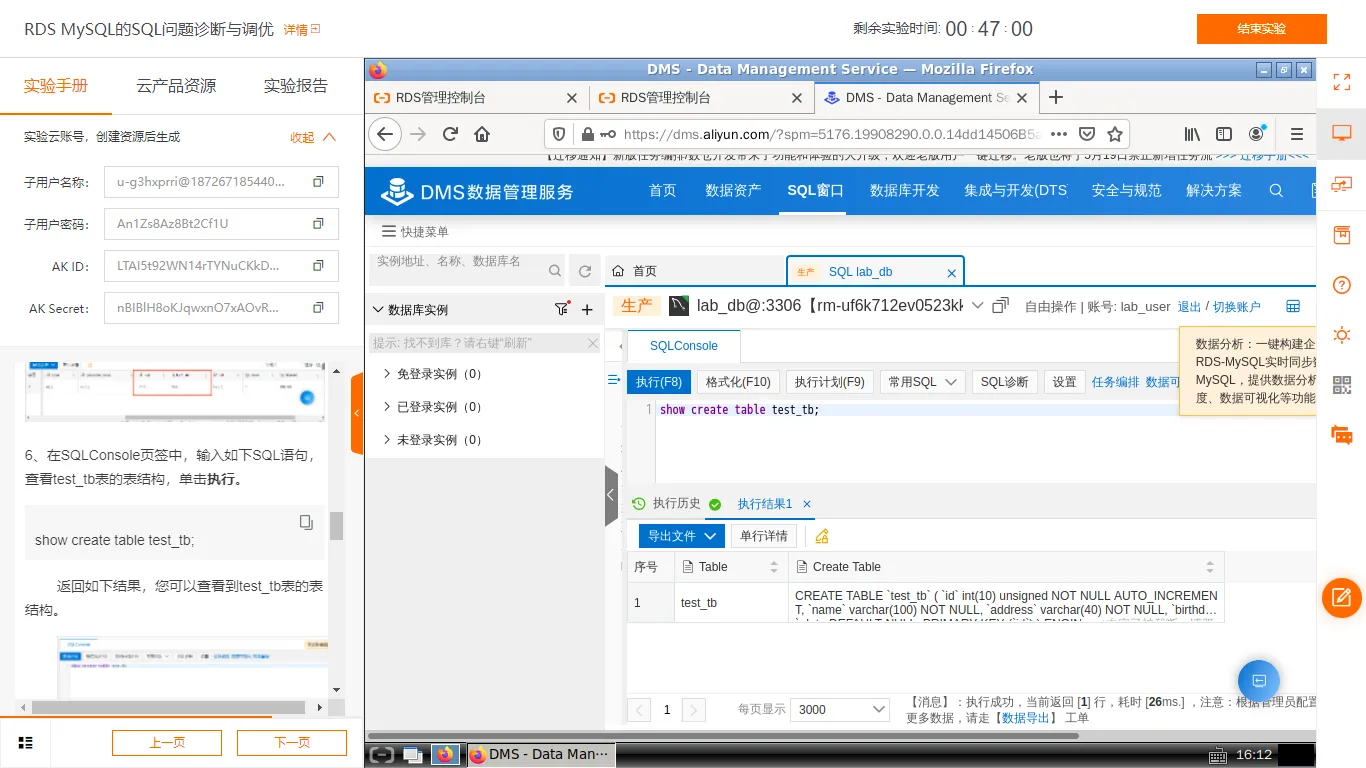Expand 免登录实例 tree node
This screenshot has height=768, width=1366.
click(387, 374)
